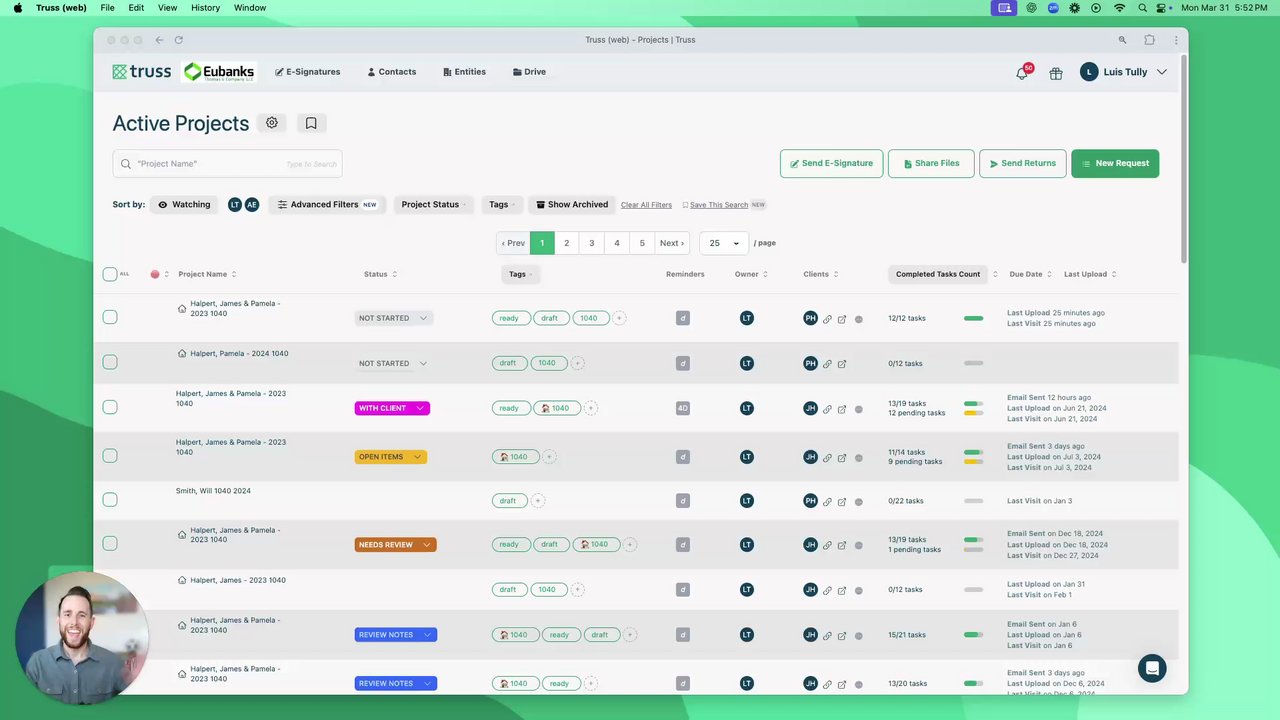1280x720 pixels.
Task: Click the Eubanks company logo
Action: pos(220,72)
